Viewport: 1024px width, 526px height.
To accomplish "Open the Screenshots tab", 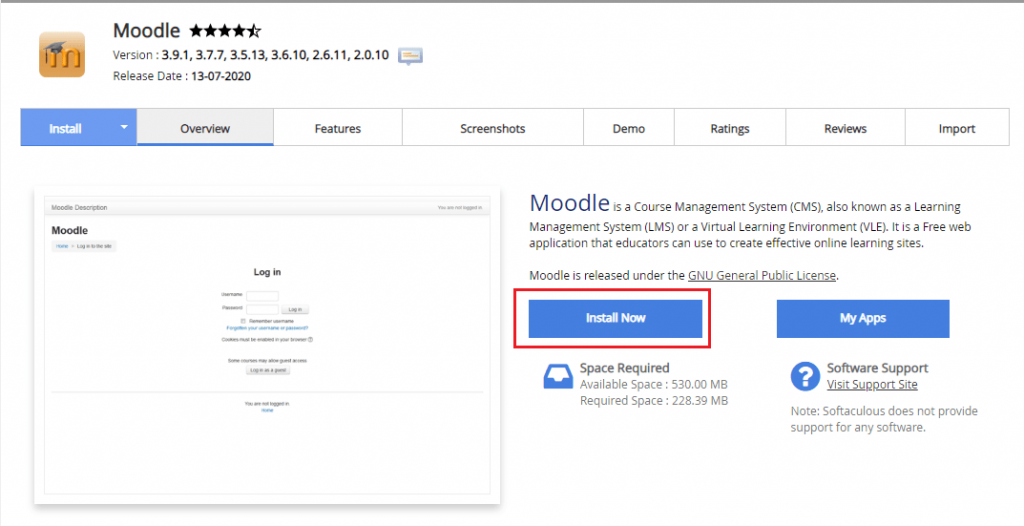I will [492, 128].
